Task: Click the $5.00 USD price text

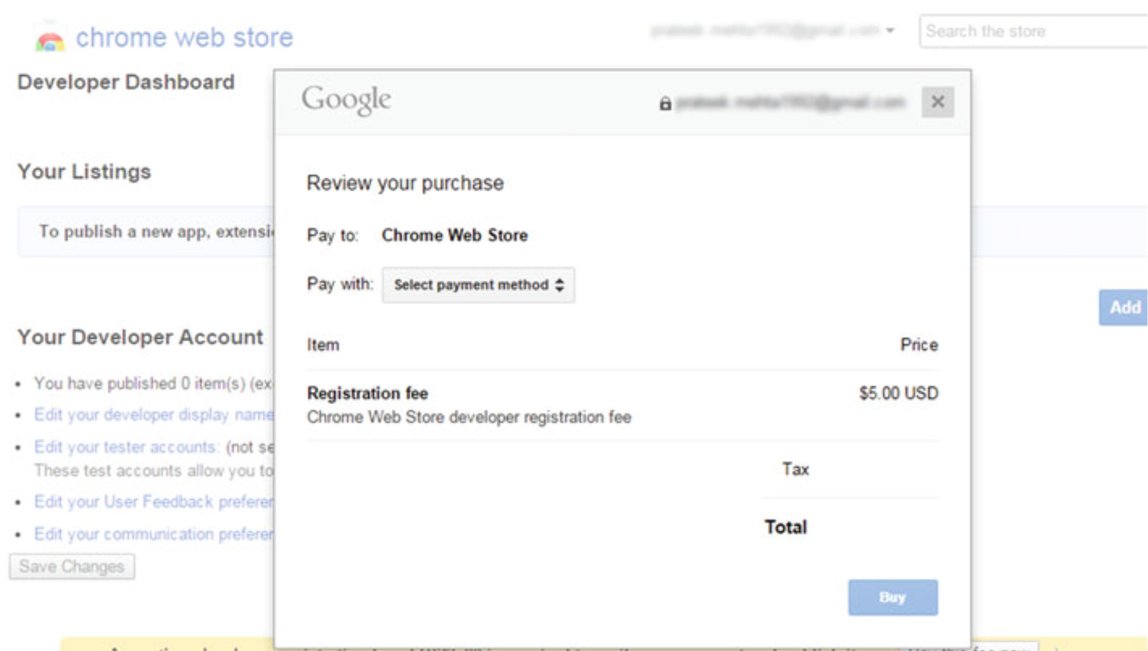Action: (898, 394)
